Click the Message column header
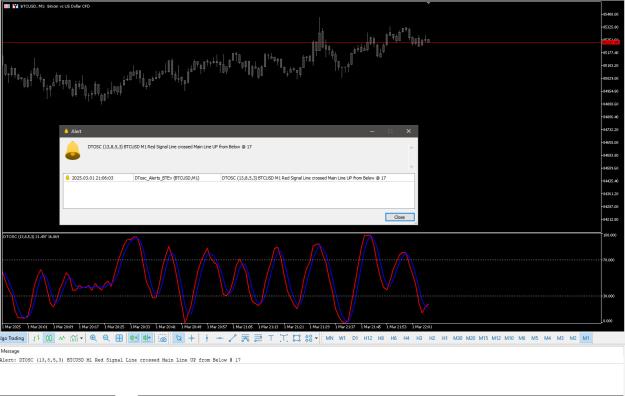Image resolution: width=625 pixels, height=396 pixels. 10,351
